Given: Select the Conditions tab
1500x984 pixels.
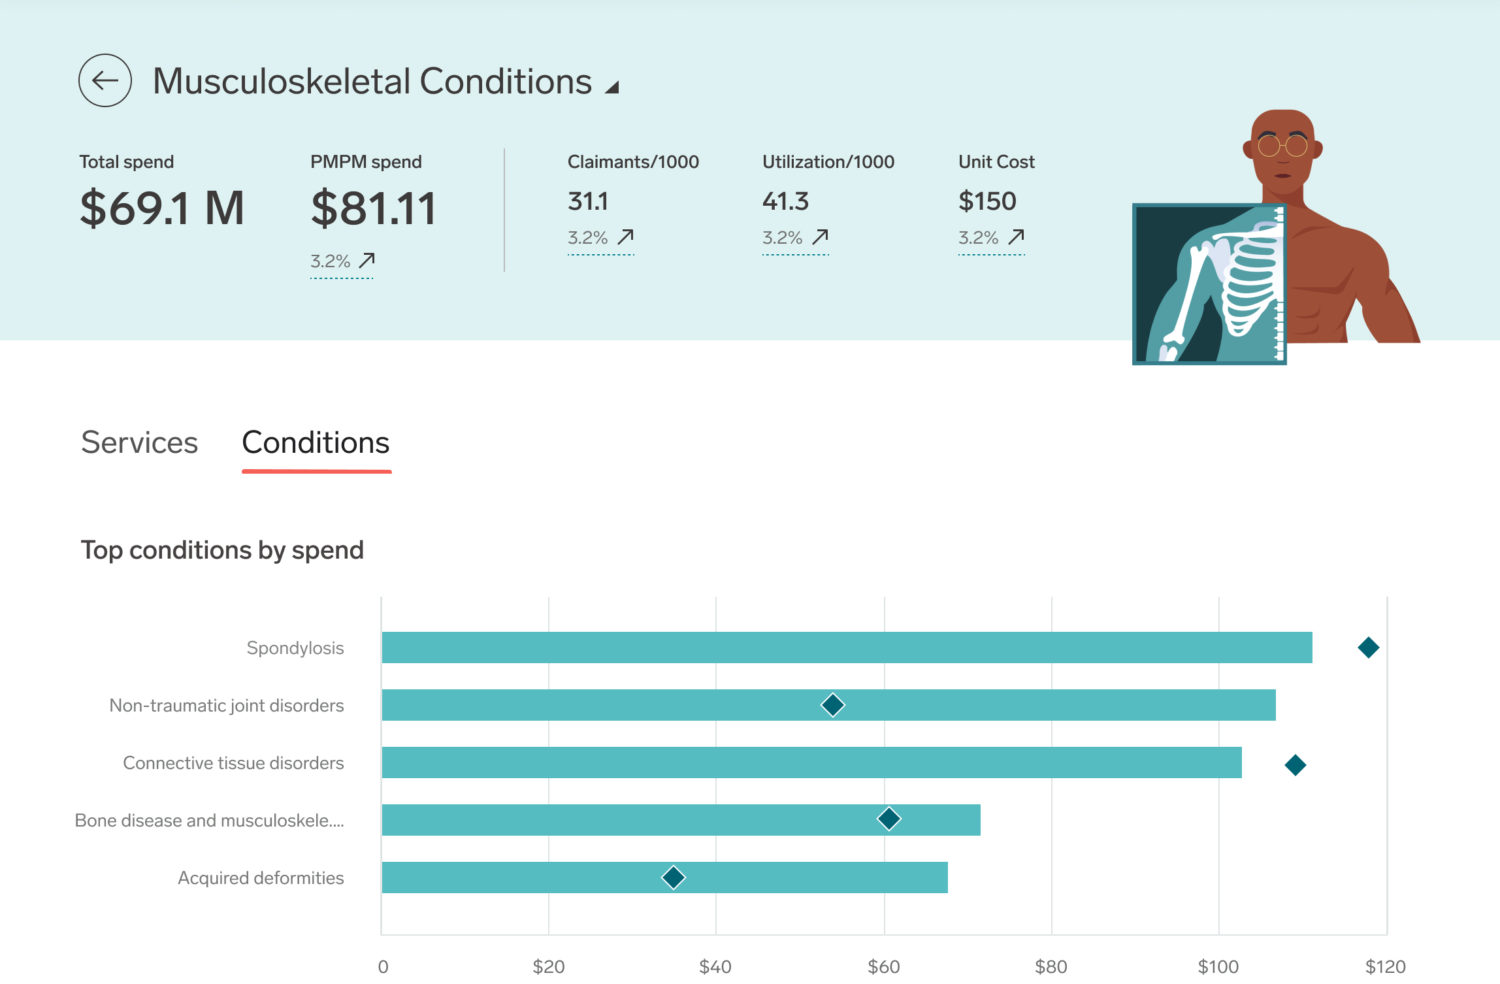Looking at the screenshot, I should (316, 442).
